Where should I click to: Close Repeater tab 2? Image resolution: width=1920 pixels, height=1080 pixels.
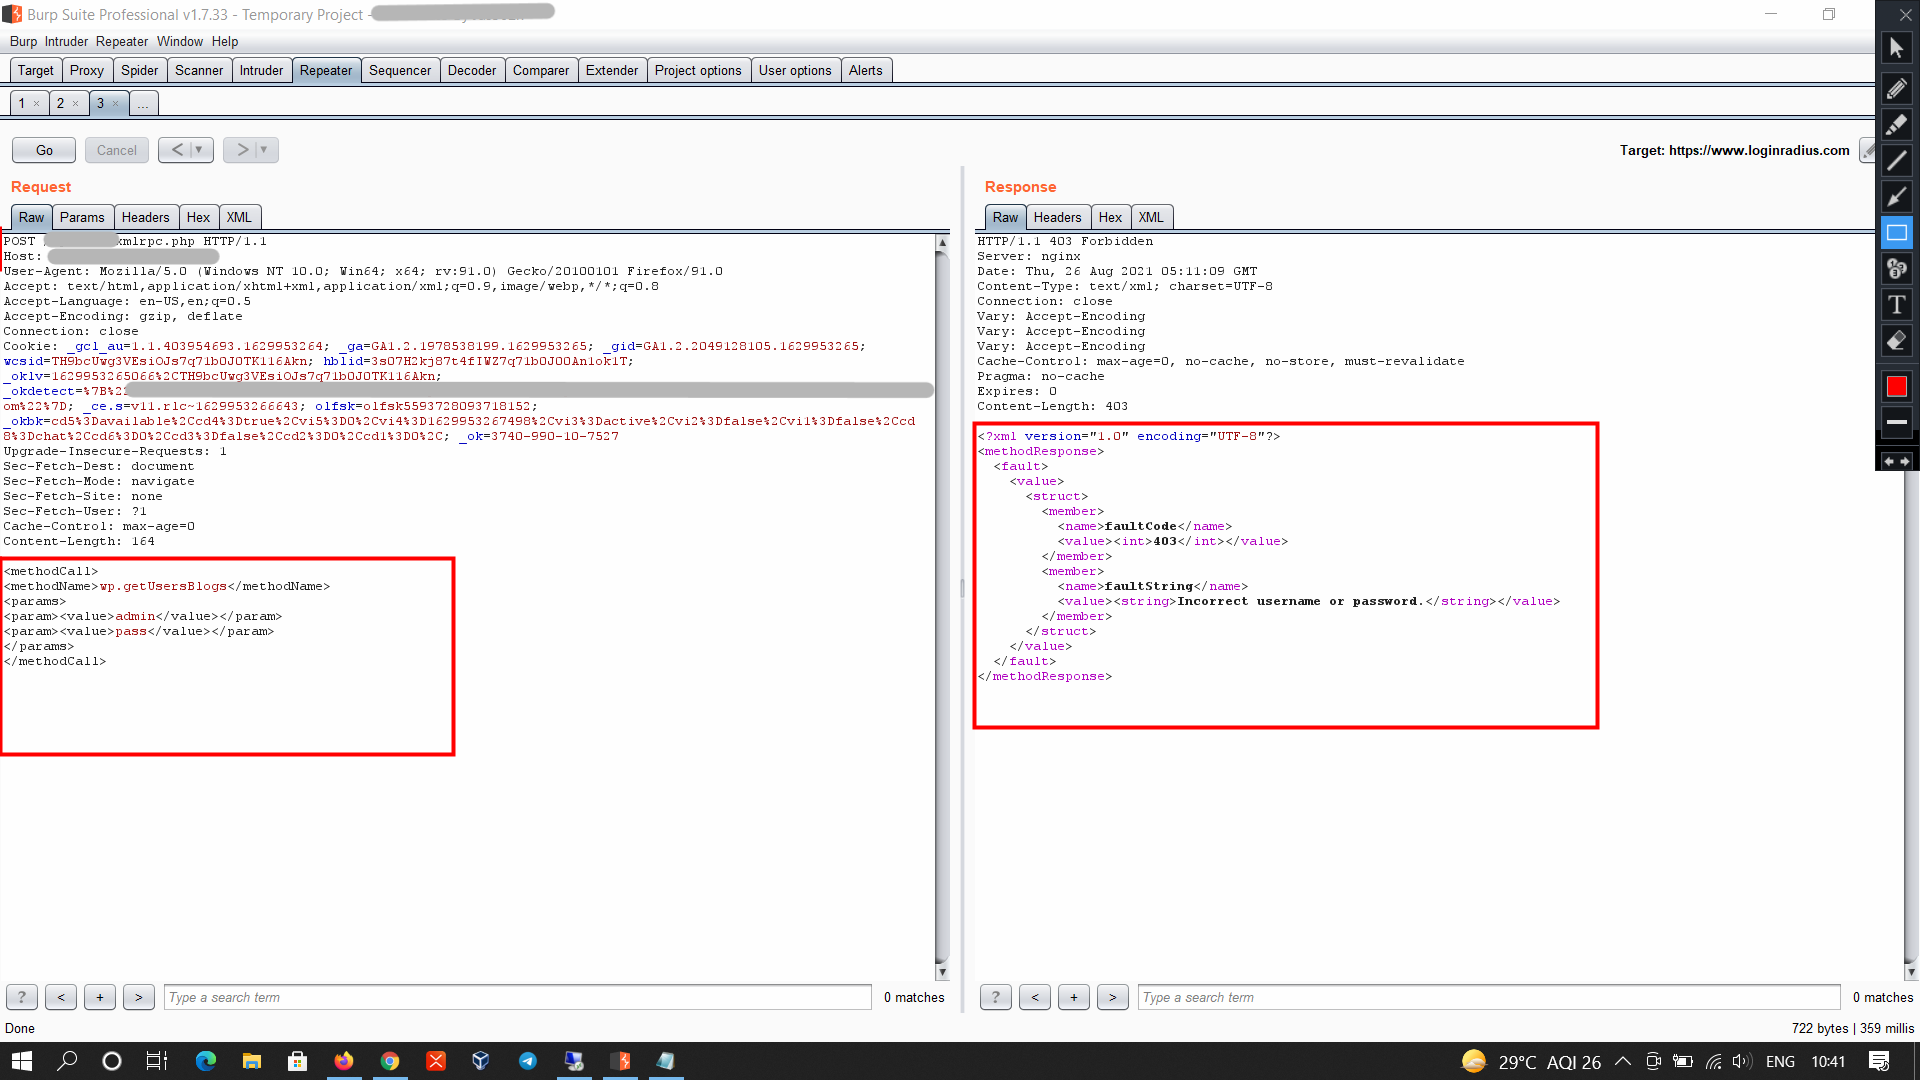75,103
